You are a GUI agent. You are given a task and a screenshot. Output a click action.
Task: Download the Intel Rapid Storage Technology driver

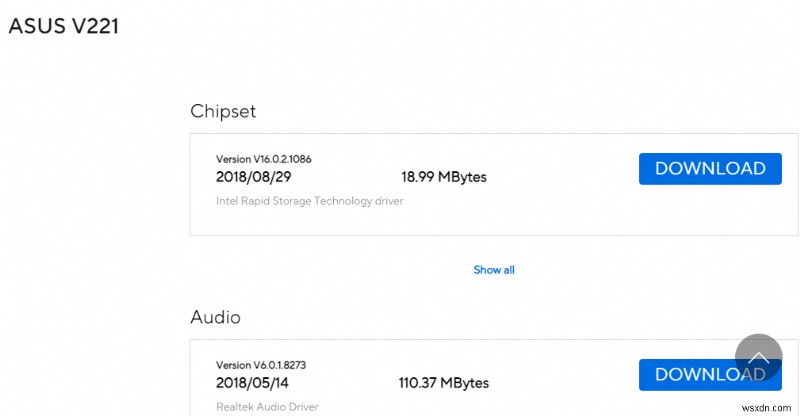click(x=709, y=169)
